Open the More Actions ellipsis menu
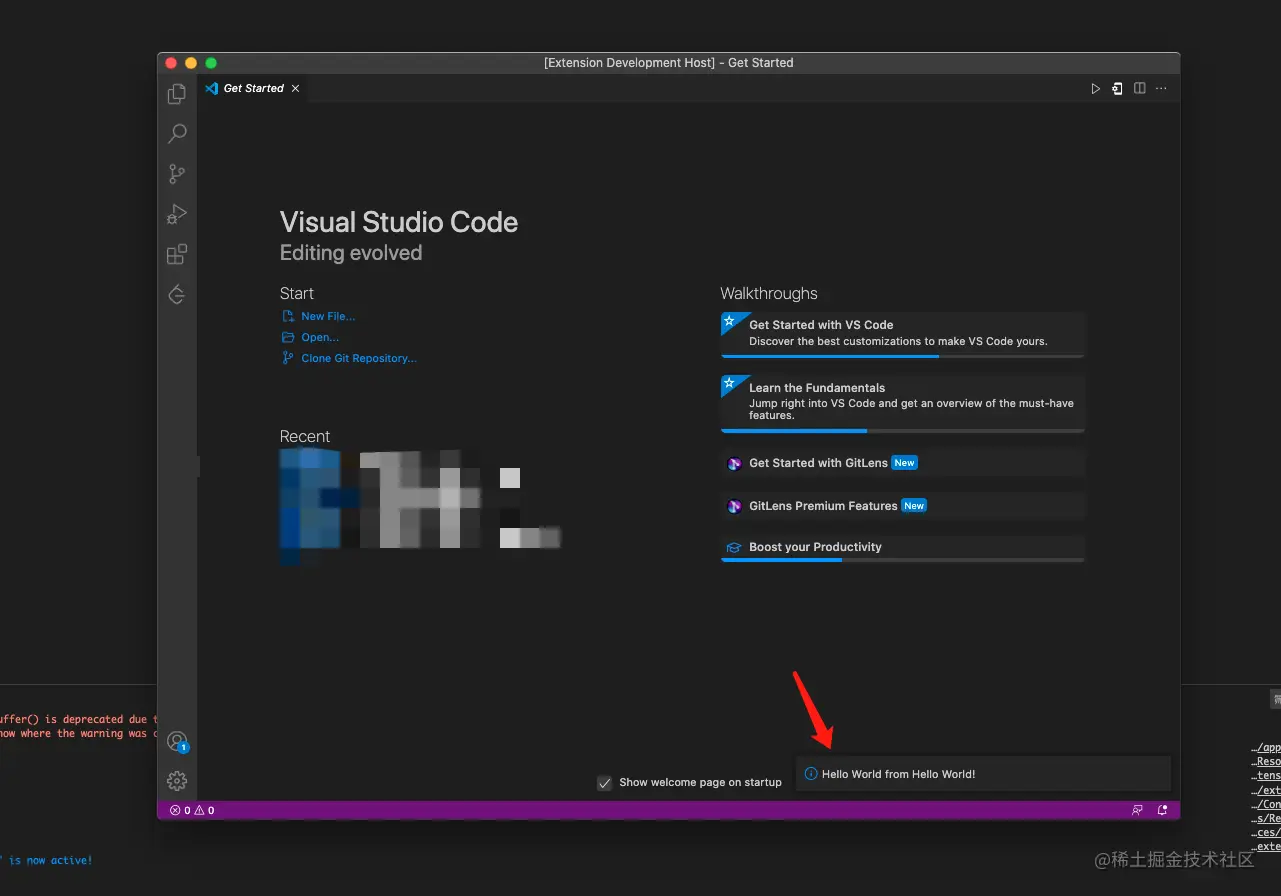1281x896 pixels. click(1161, 89)
